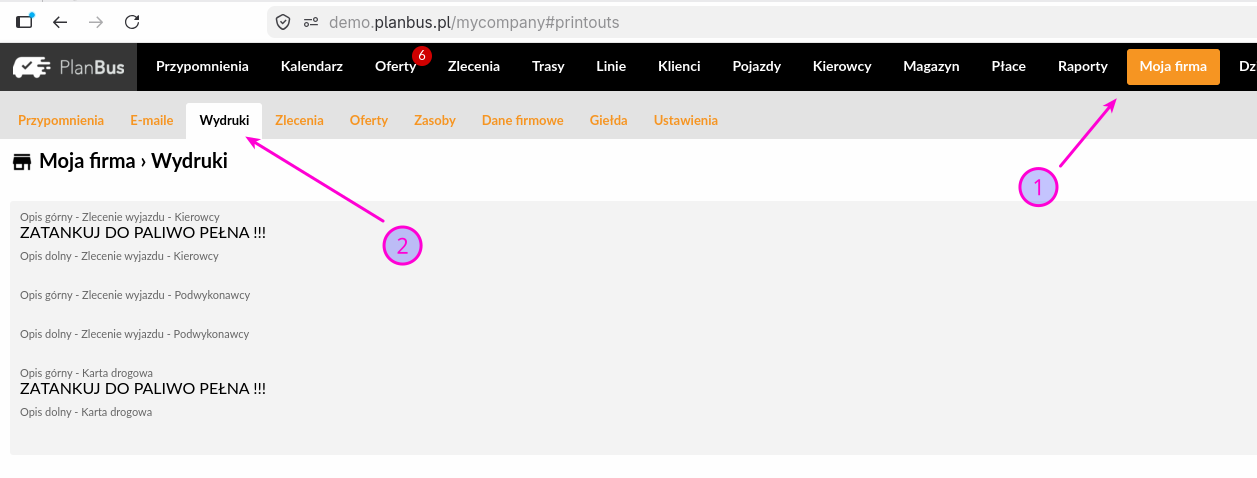1257x478 pixels.
Task: Click the browser back arrow
Action: point(60,22)
